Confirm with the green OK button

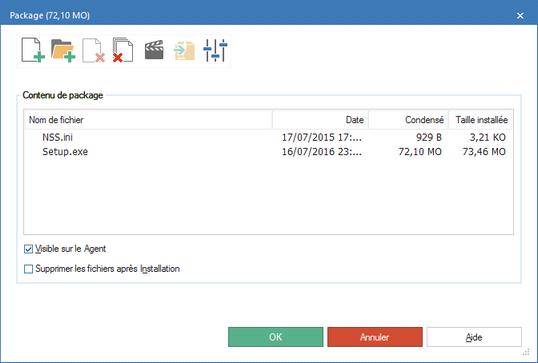[x=276, y=337]
